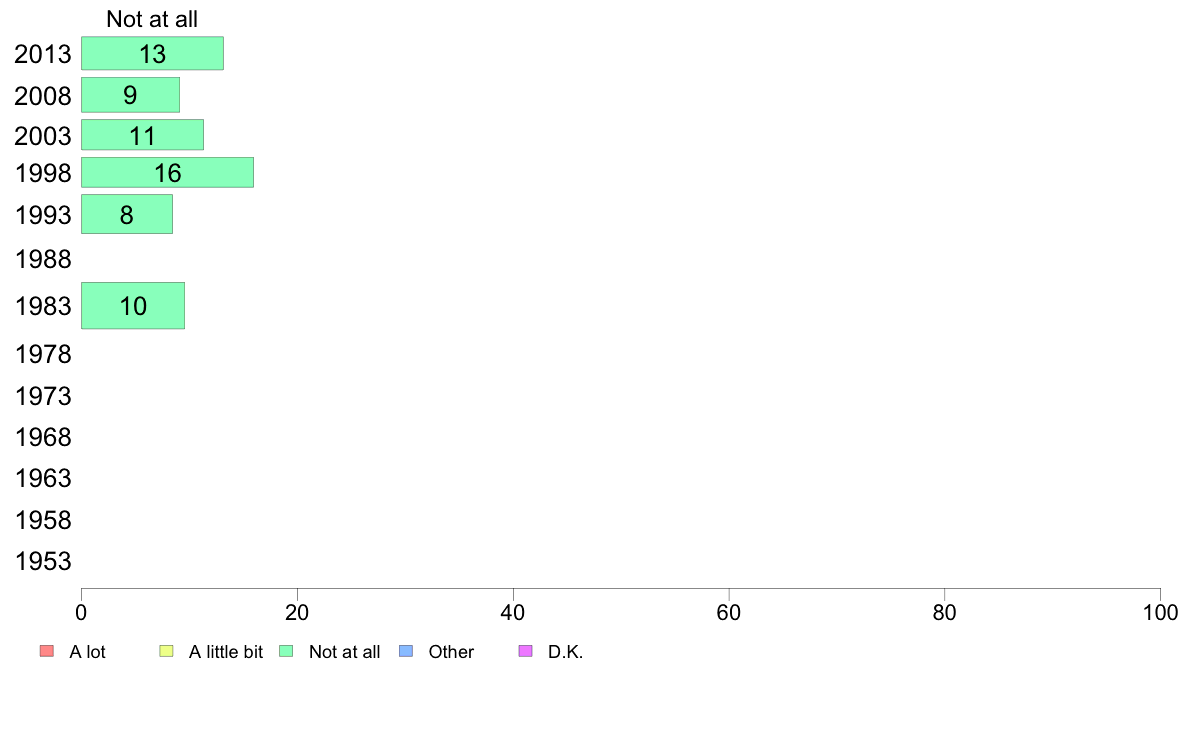The width and height of the screenshot is (1188, 736).
Task: Click the 'Other' legend text
Action: point(451,652)
